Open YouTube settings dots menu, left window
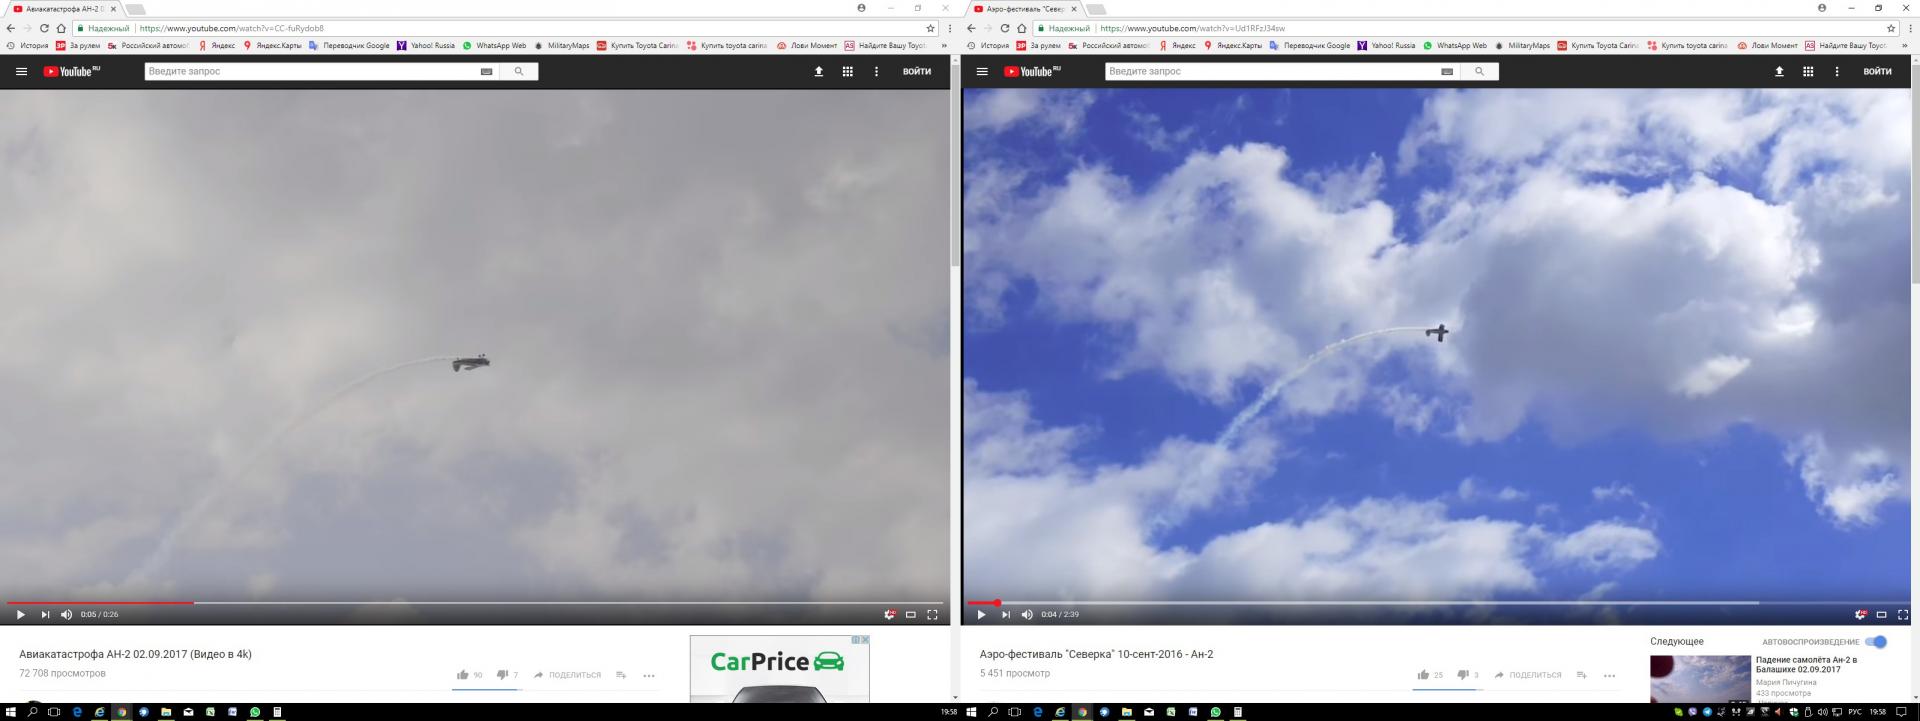The image size is (1920, 721). [x=877, y=72]
